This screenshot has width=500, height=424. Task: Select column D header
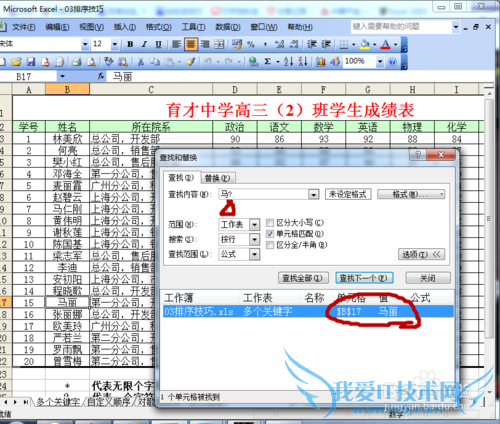[x=235, y=89]
